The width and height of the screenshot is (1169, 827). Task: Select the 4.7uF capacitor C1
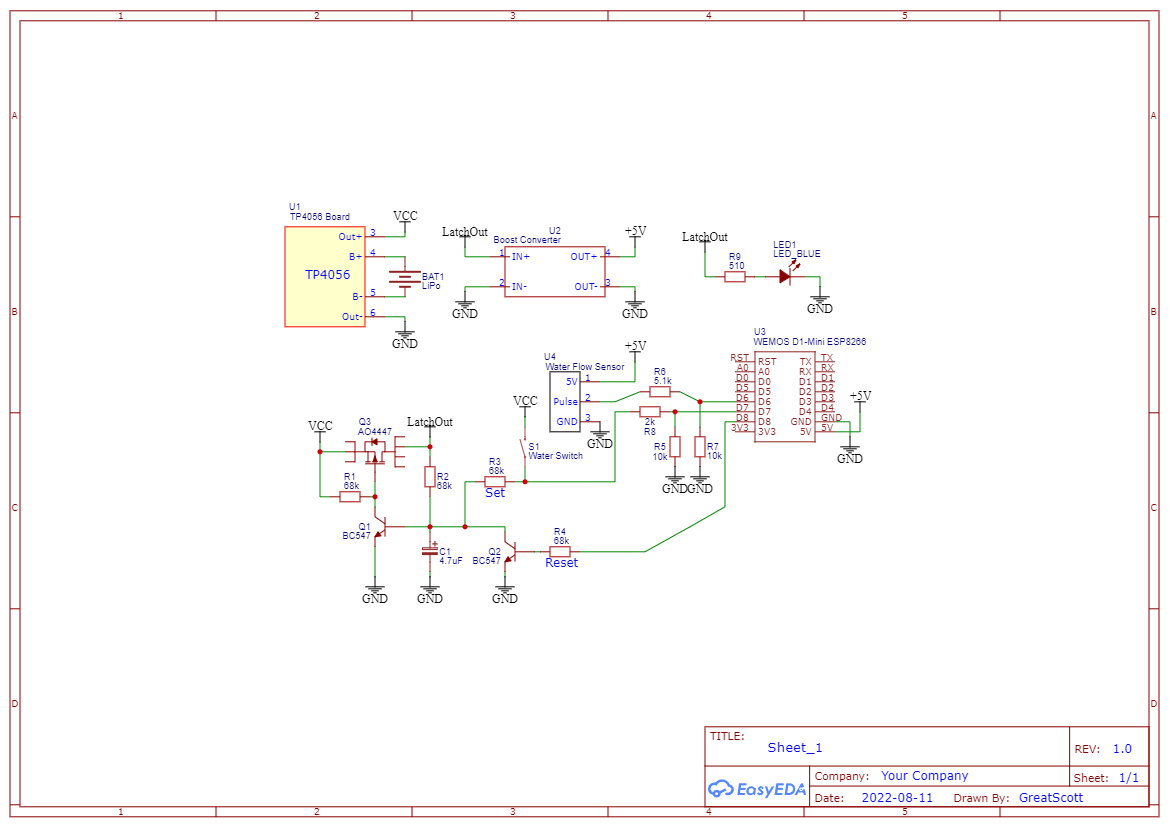click(432, 550)
